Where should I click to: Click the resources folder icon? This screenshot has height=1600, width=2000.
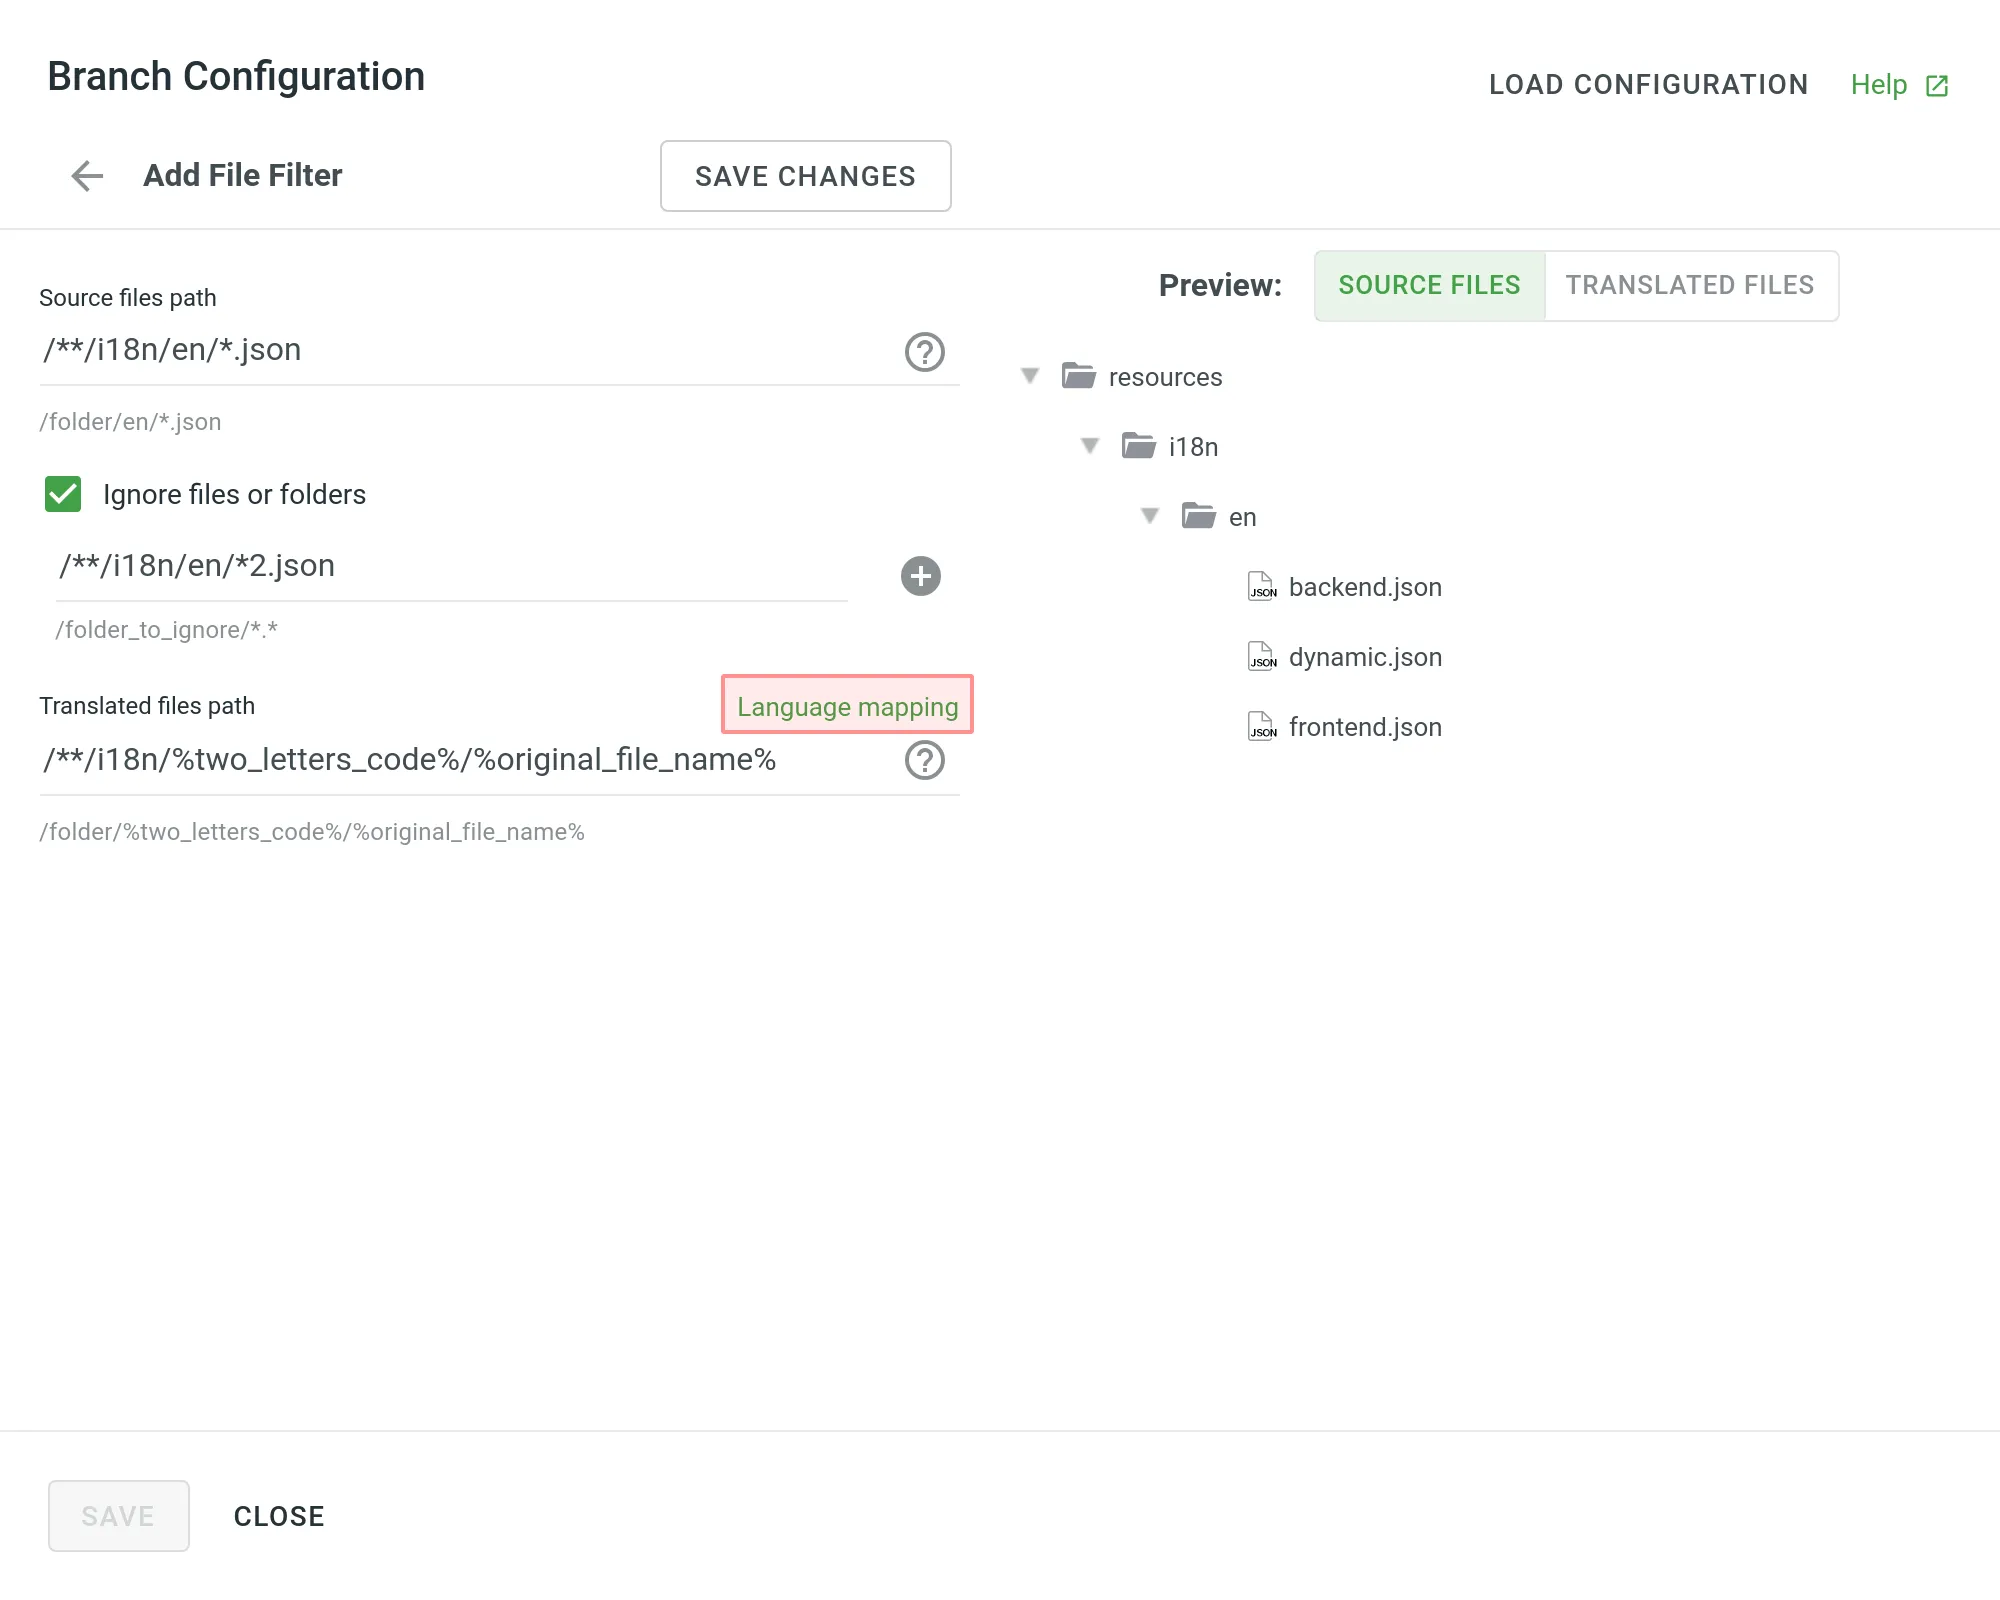coord(1078,376)
